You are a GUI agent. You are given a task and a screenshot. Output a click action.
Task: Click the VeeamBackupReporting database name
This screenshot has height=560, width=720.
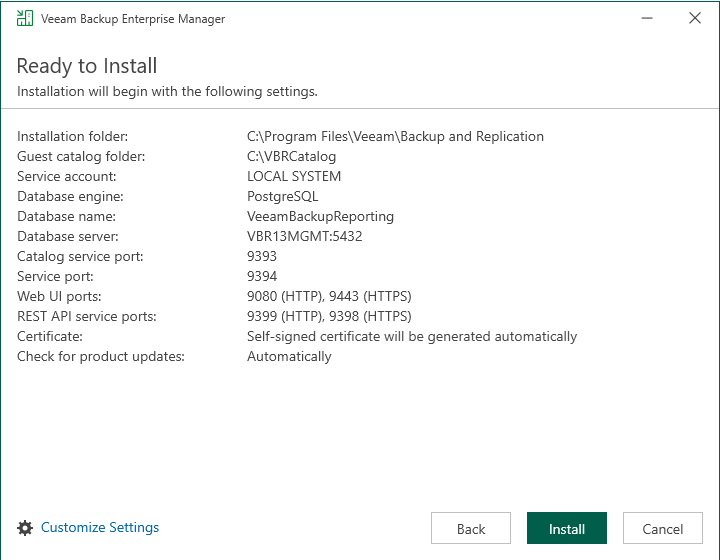pyautogui.click(x=320, y=216)
